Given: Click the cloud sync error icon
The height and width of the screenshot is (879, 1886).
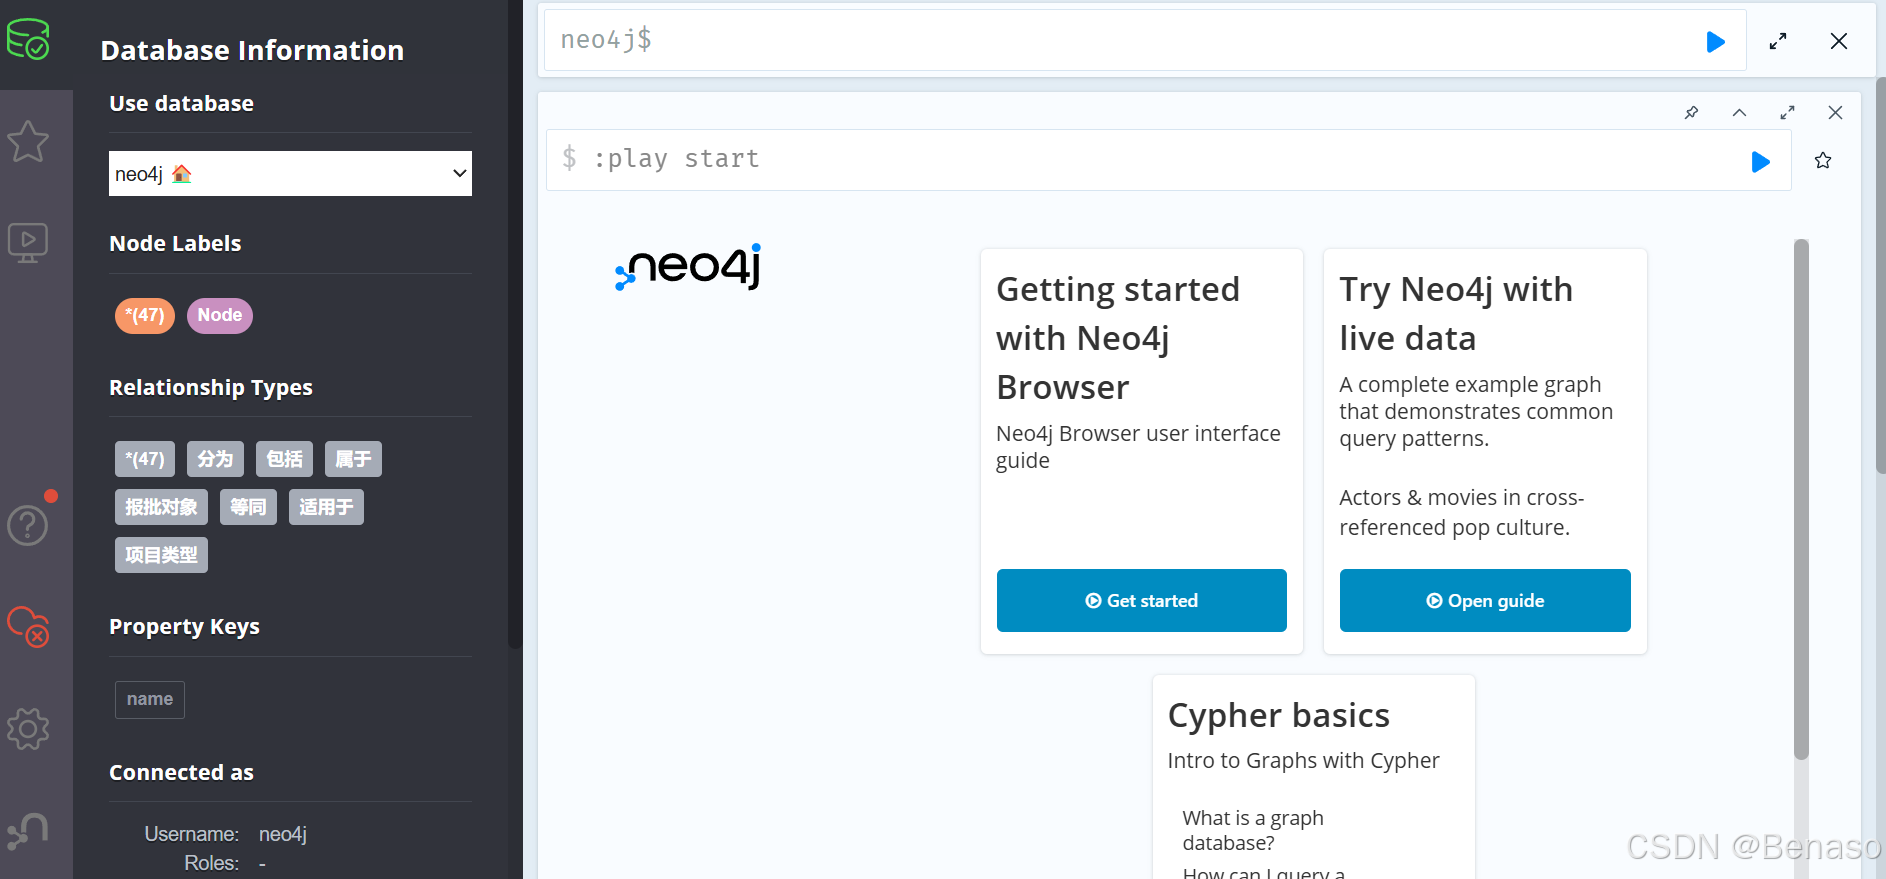Looking at the screenshot, I should [28, 627].
